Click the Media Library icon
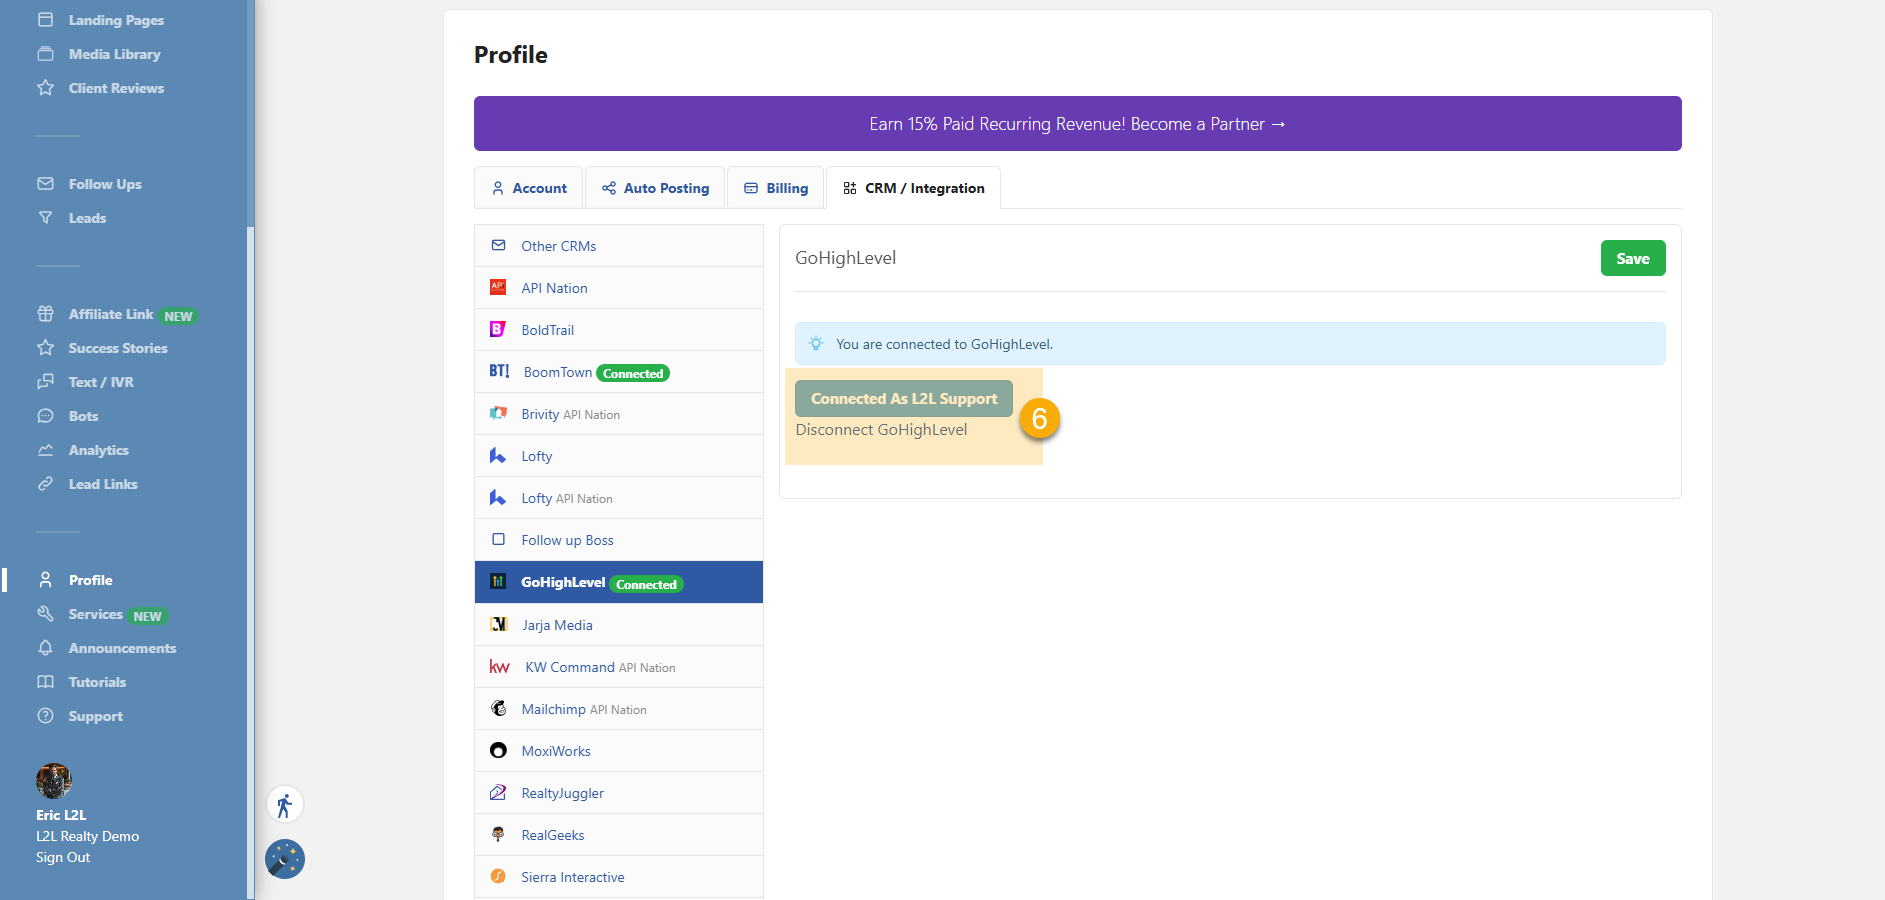1885x900 pixels. (x=45, y=54)
